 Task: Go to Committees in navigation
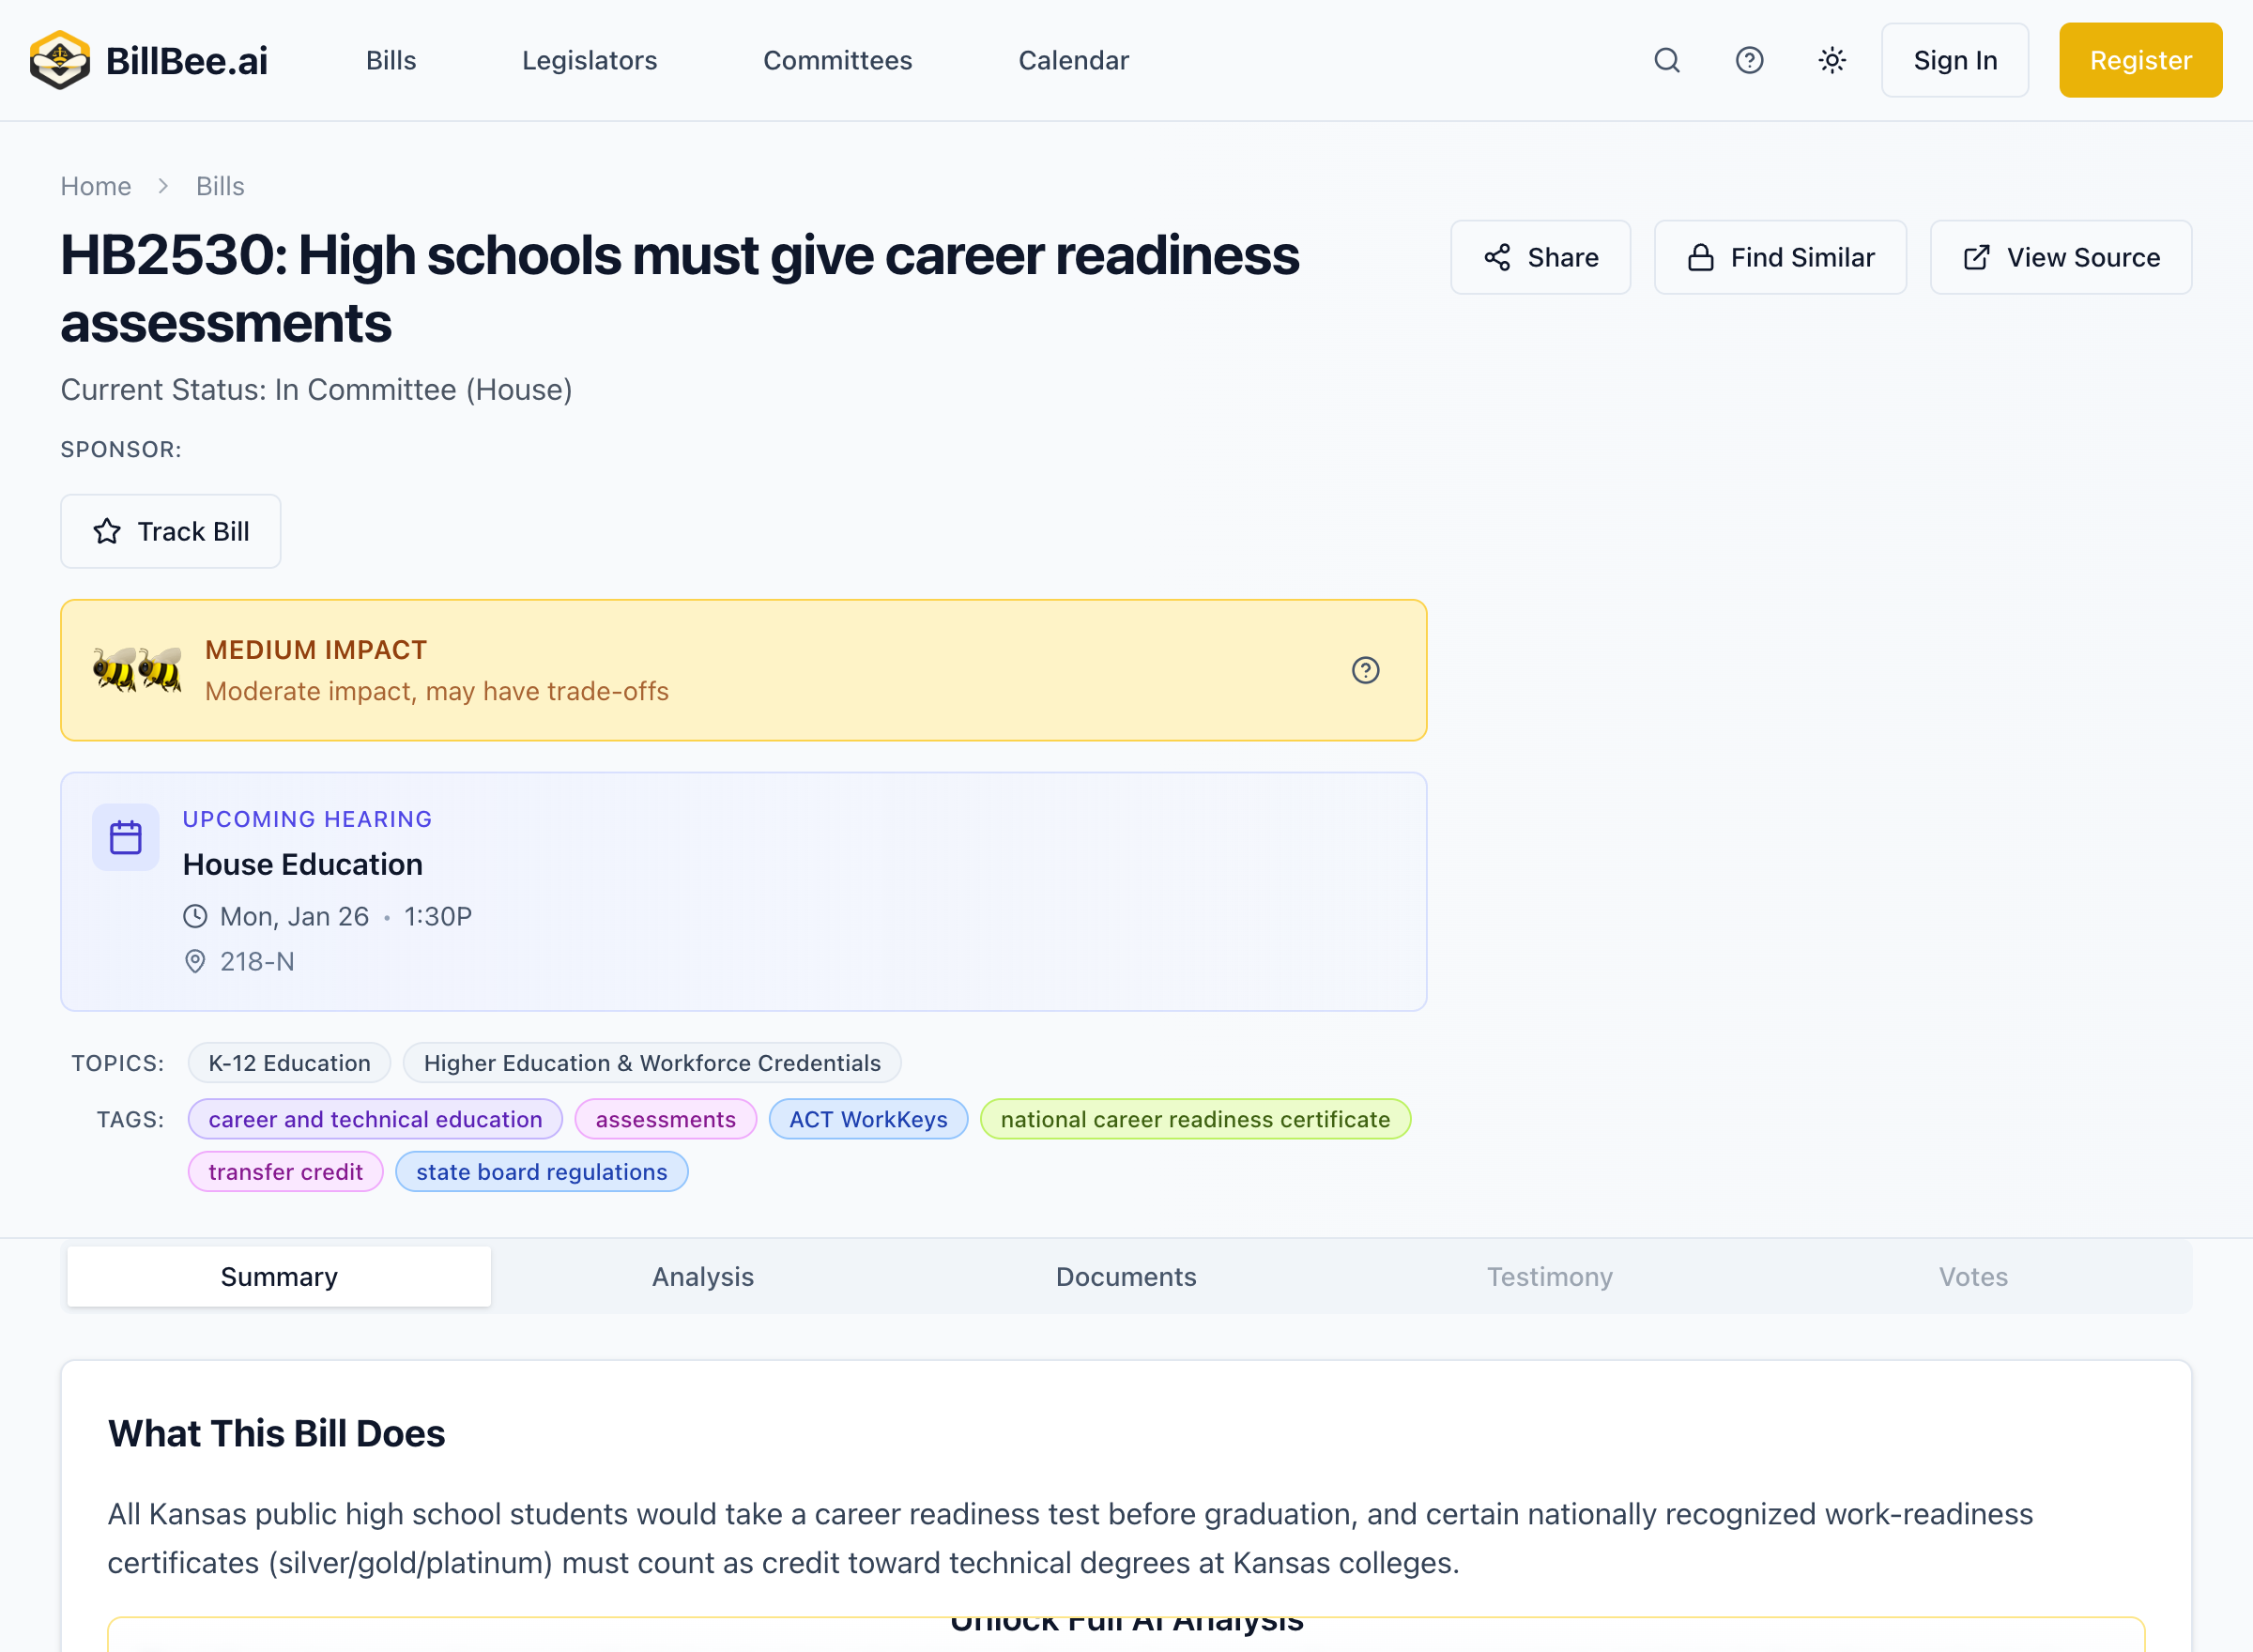tap(837, 60)
